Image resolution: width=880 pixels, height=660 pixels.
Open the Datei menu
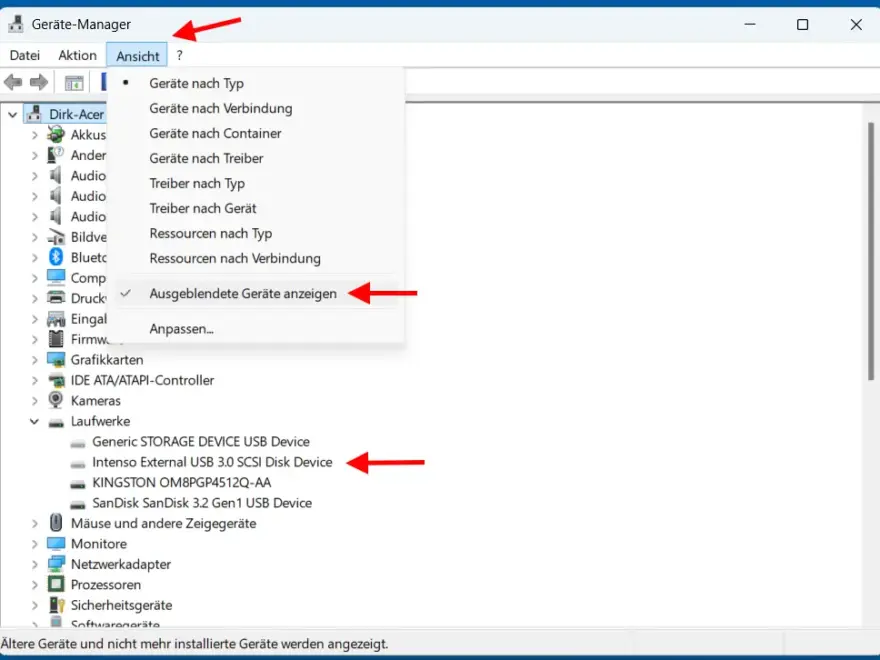click(x=24, y=55)
